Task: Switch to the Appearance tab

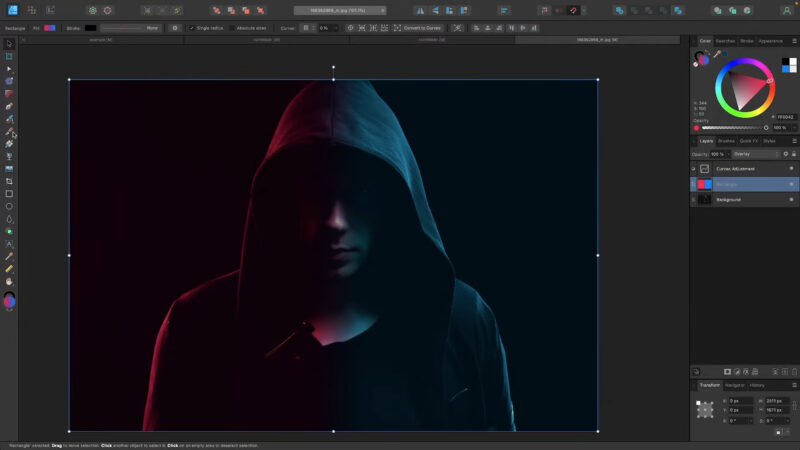Action: 770,41
